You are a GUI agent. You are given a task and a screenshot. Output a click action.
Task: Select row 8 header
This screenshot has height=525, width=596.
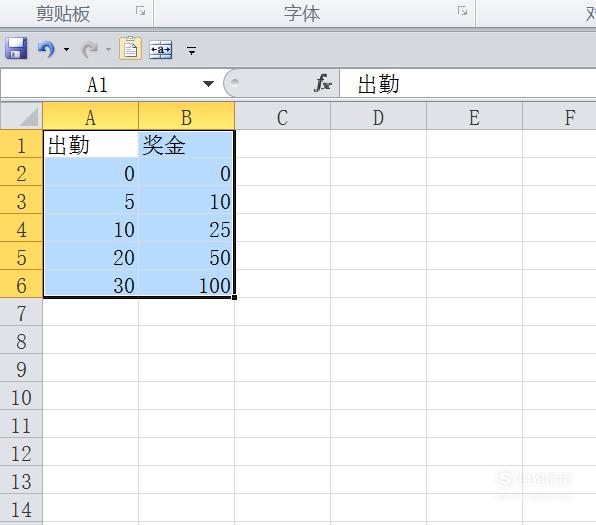coord(21,340)
